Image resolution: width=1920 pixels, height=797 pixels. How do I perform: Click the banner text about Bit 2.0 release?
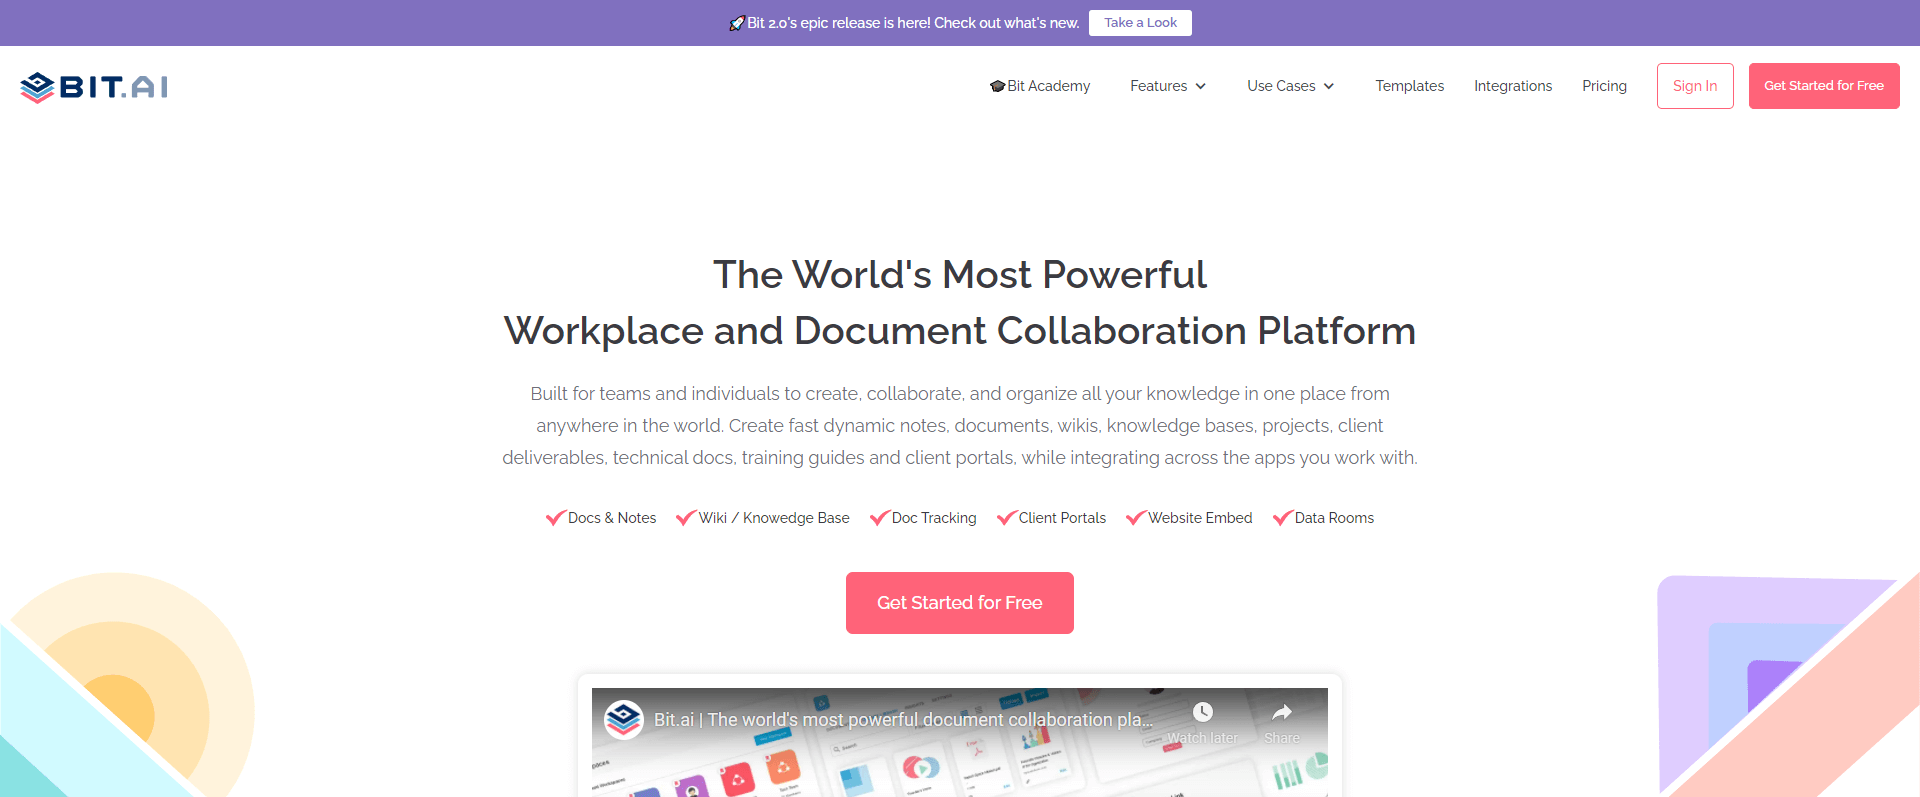913,23
